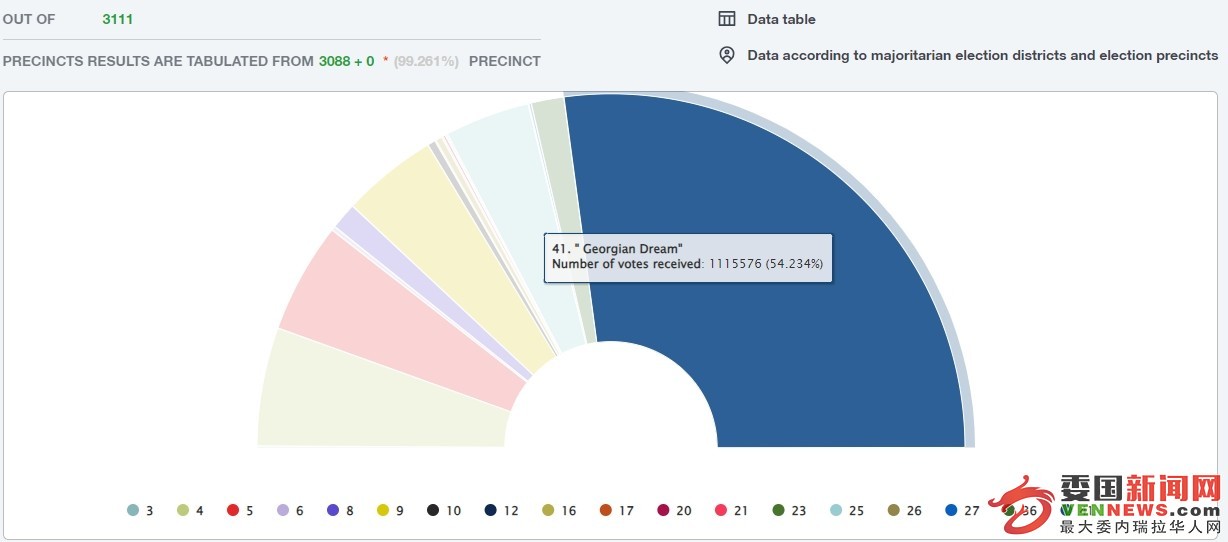
Task: Toggle legend entry 9 with yellow dot
Action: (x=390, y=510)
